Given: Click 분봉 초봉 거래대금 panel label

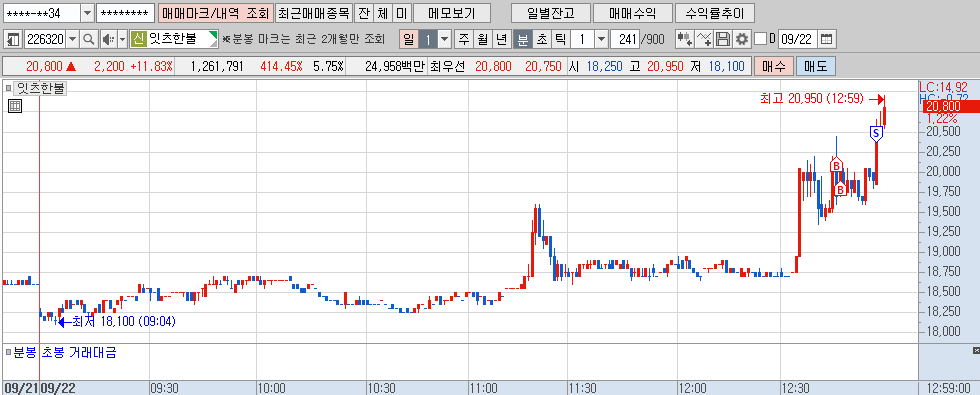Looking at the screenshot, I should coord(65,352).
